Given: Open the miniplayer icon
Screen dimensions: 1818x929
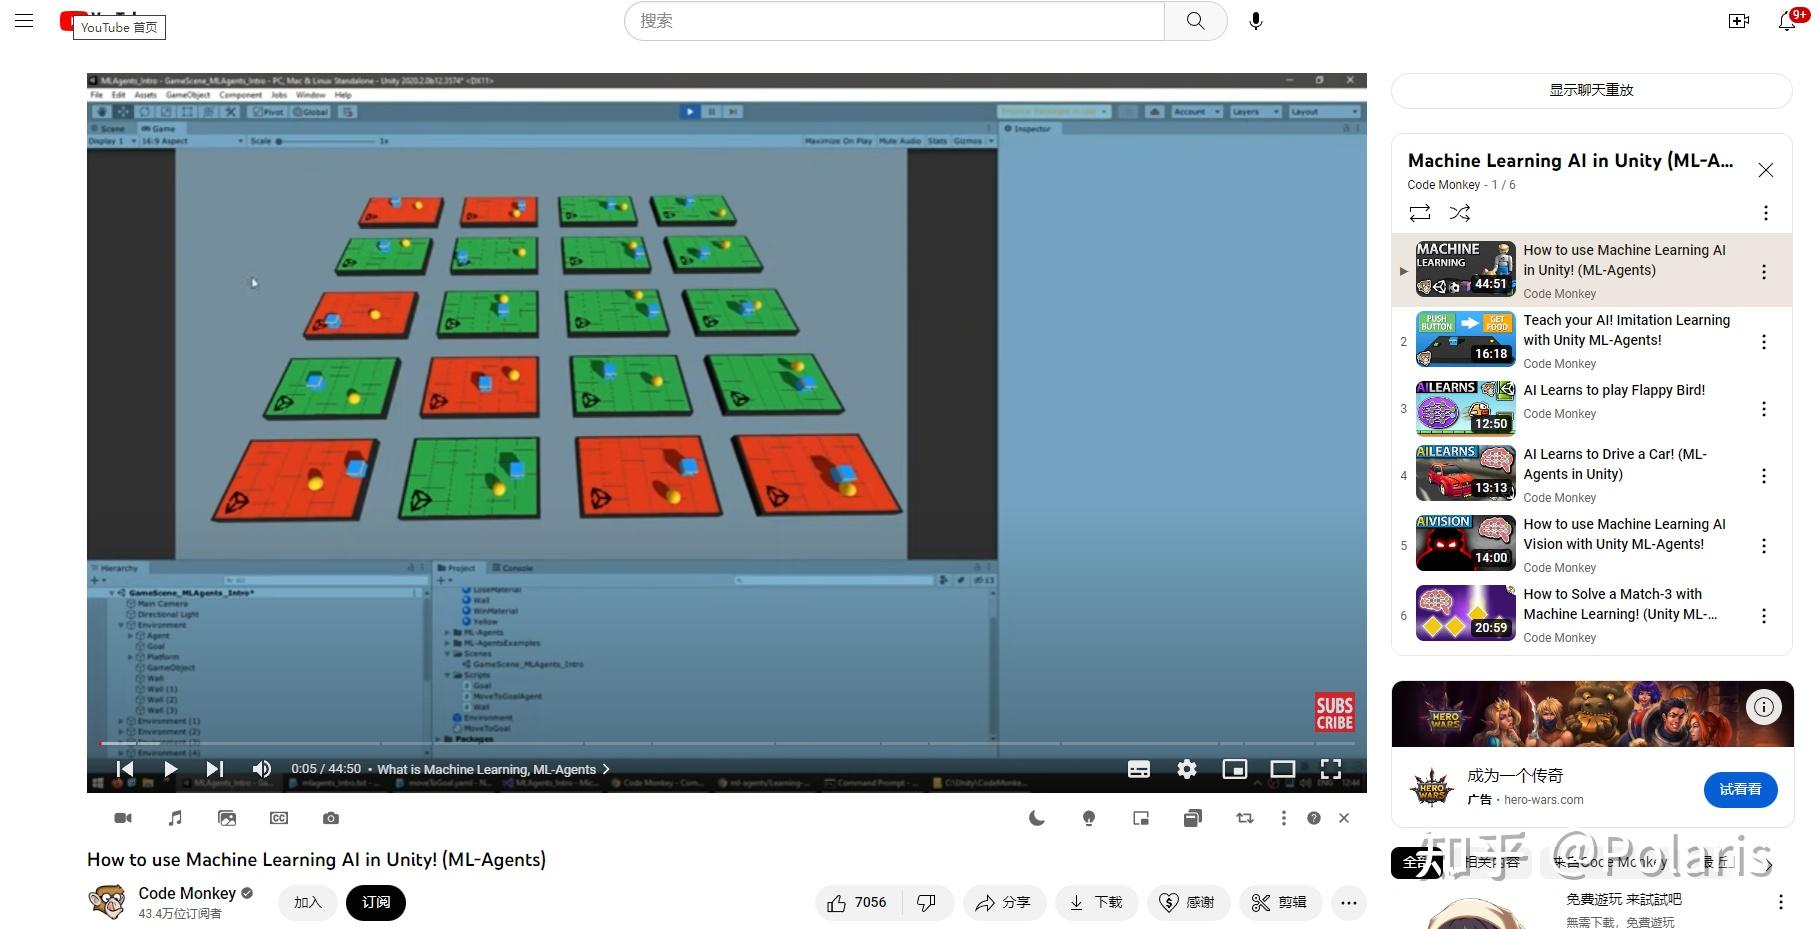Looking at the screenshot, I should (x=1235, y=769).
